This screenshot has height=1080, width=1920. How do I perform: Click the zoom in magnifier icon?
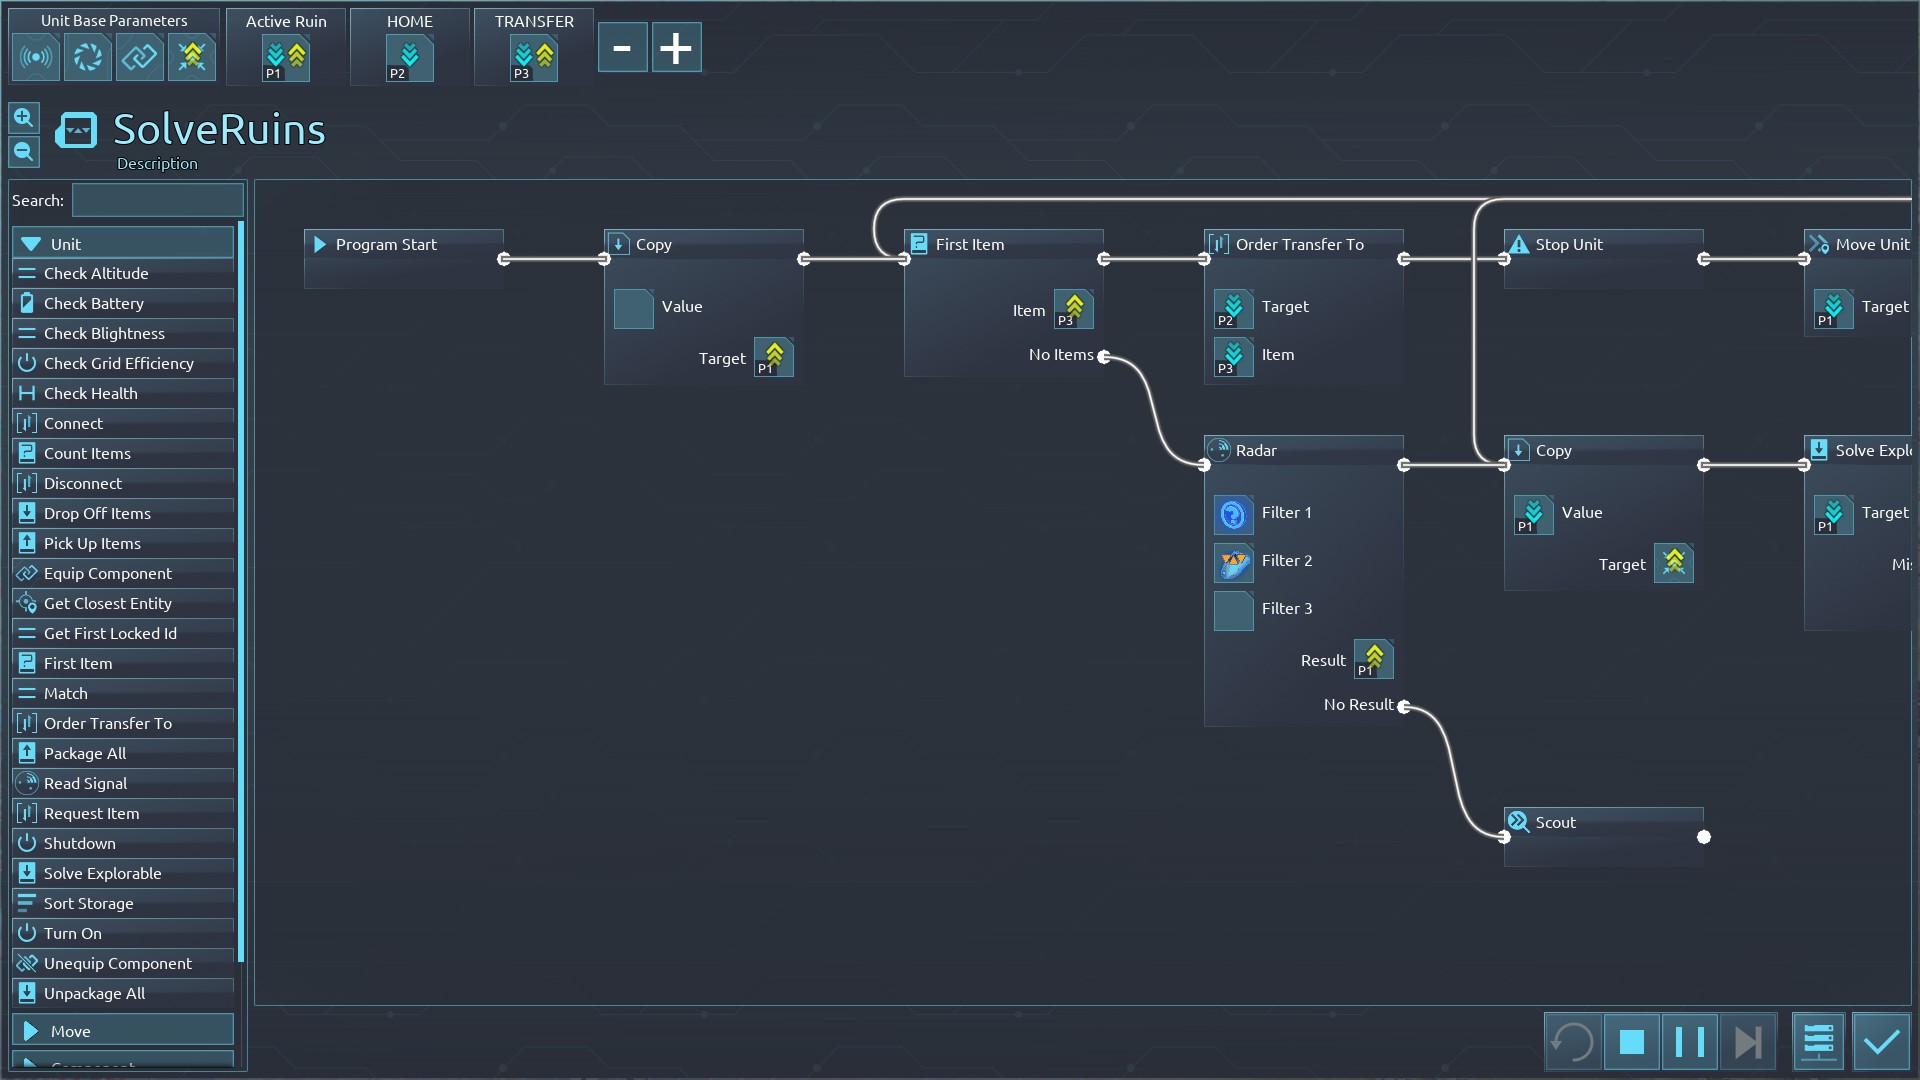click(24, 118)
